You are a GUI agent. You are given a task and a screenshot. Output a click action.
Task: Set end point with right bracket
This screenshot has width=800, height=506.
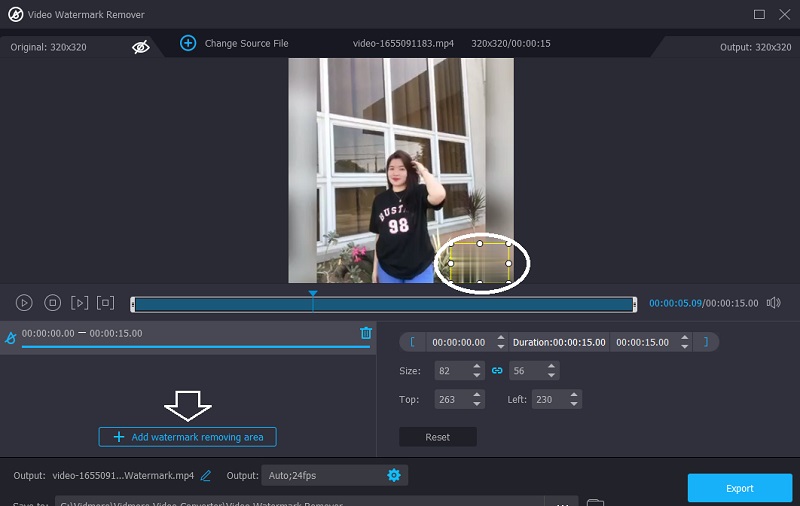705,342
